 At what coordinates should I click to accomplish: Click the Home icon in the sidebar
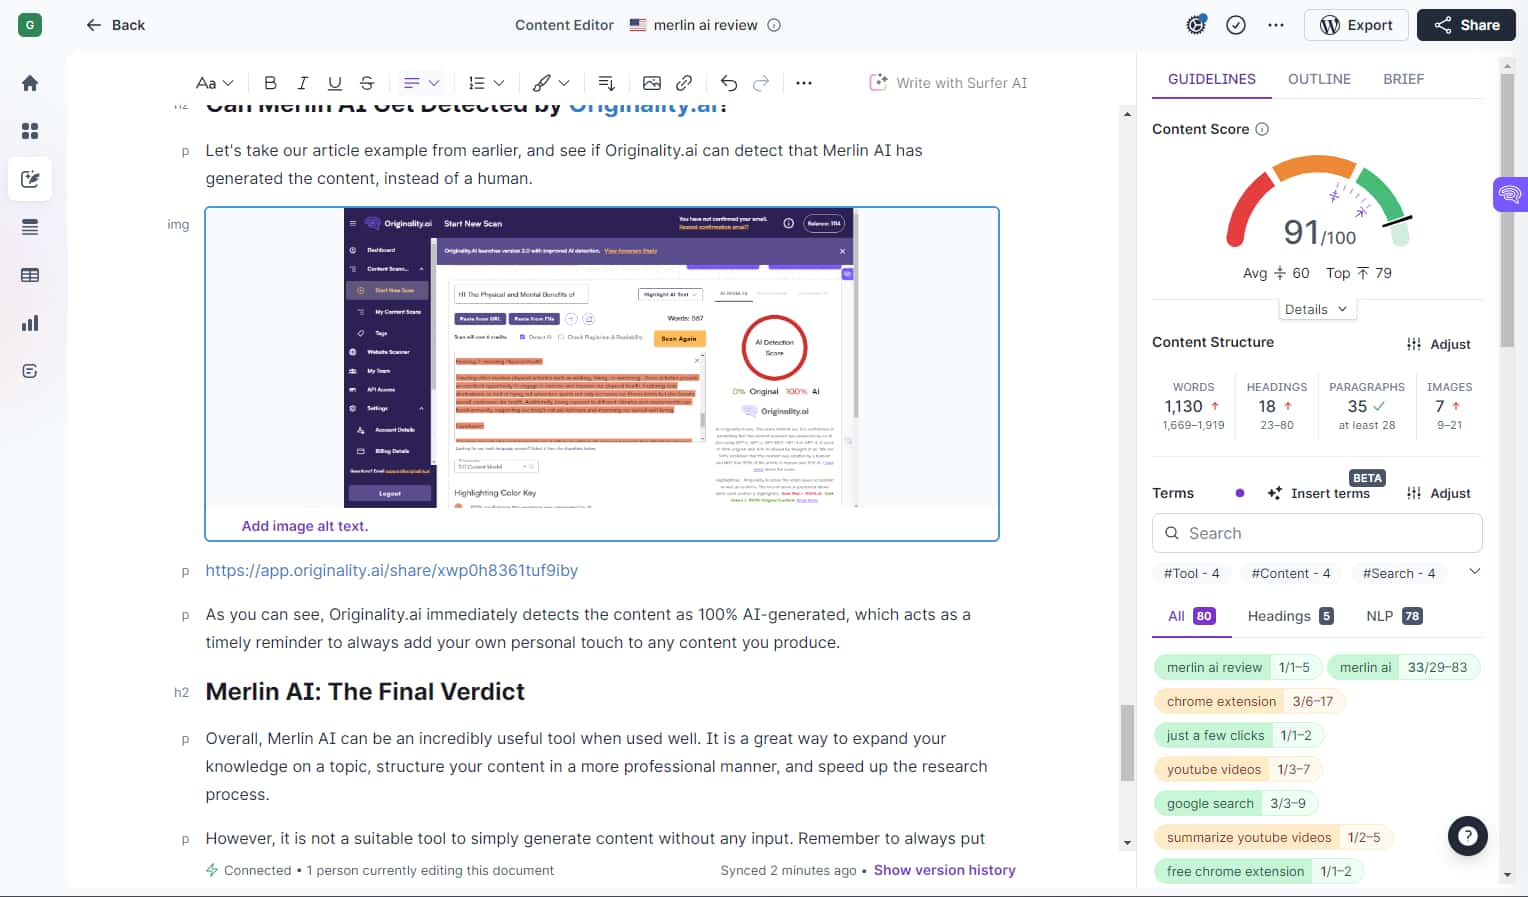[x=29, y=83]
